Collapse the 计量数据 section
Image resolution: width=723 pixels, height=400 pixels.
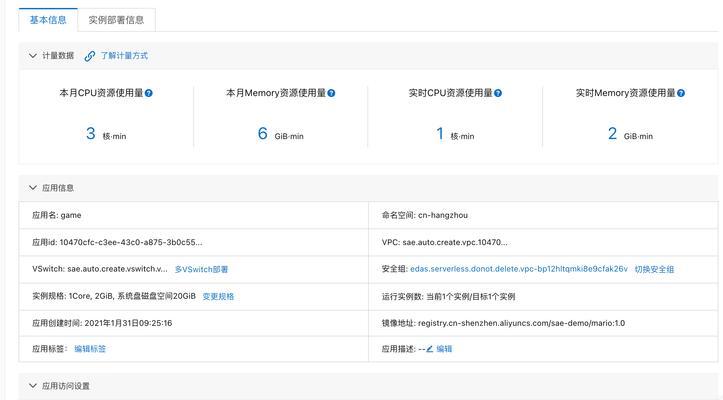(x=33, y=56)
